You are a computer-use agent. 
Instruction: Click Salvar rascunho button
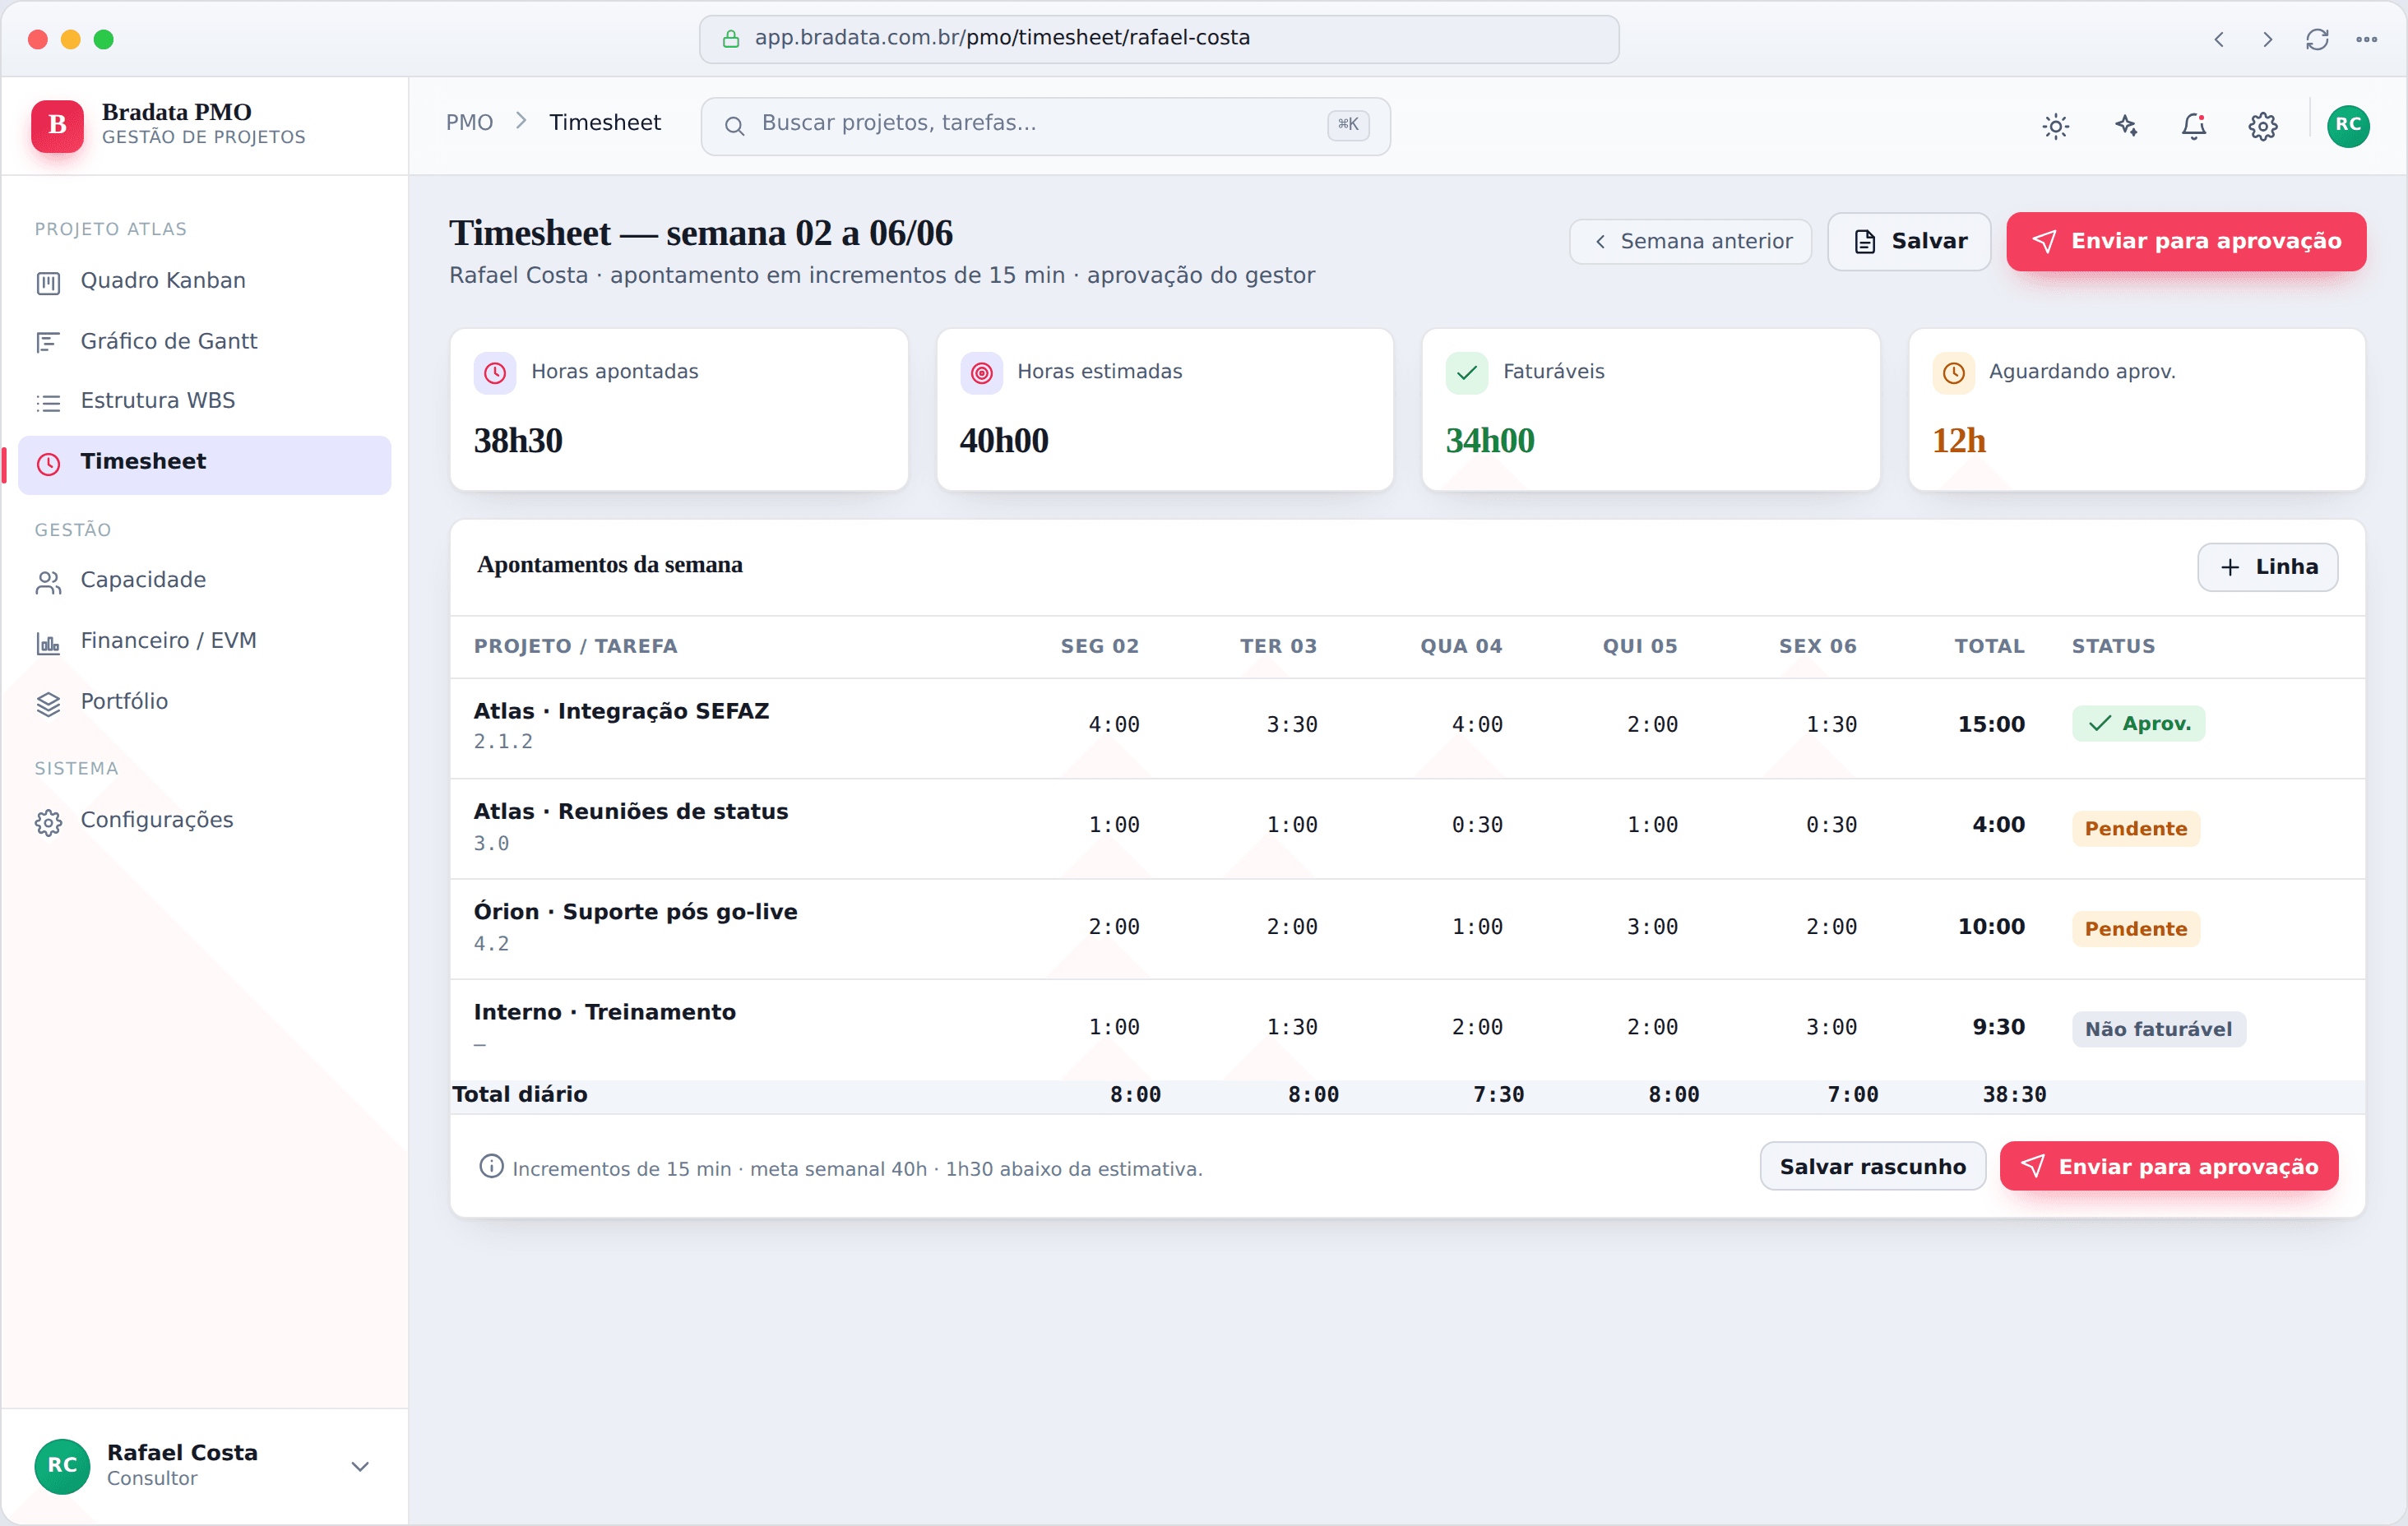[x=1872, y=1167]
